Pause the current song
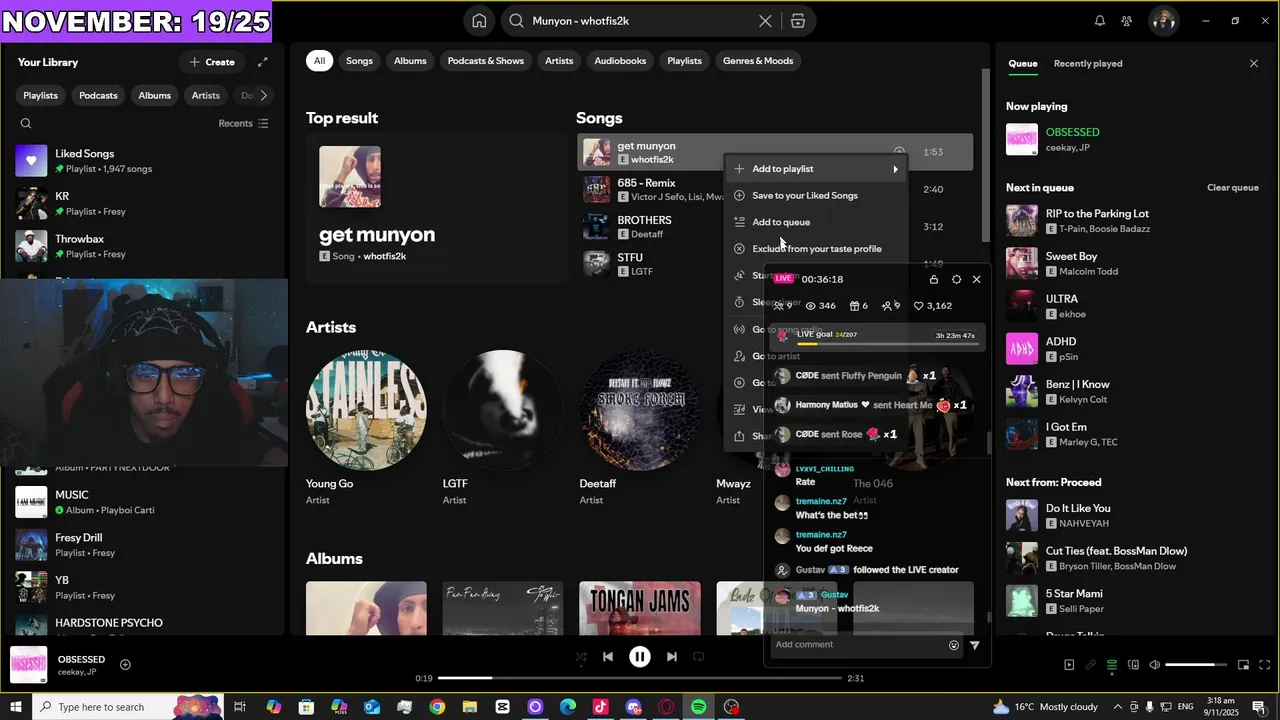Screen dimensions: 1280x720 (x=640, y=657)
